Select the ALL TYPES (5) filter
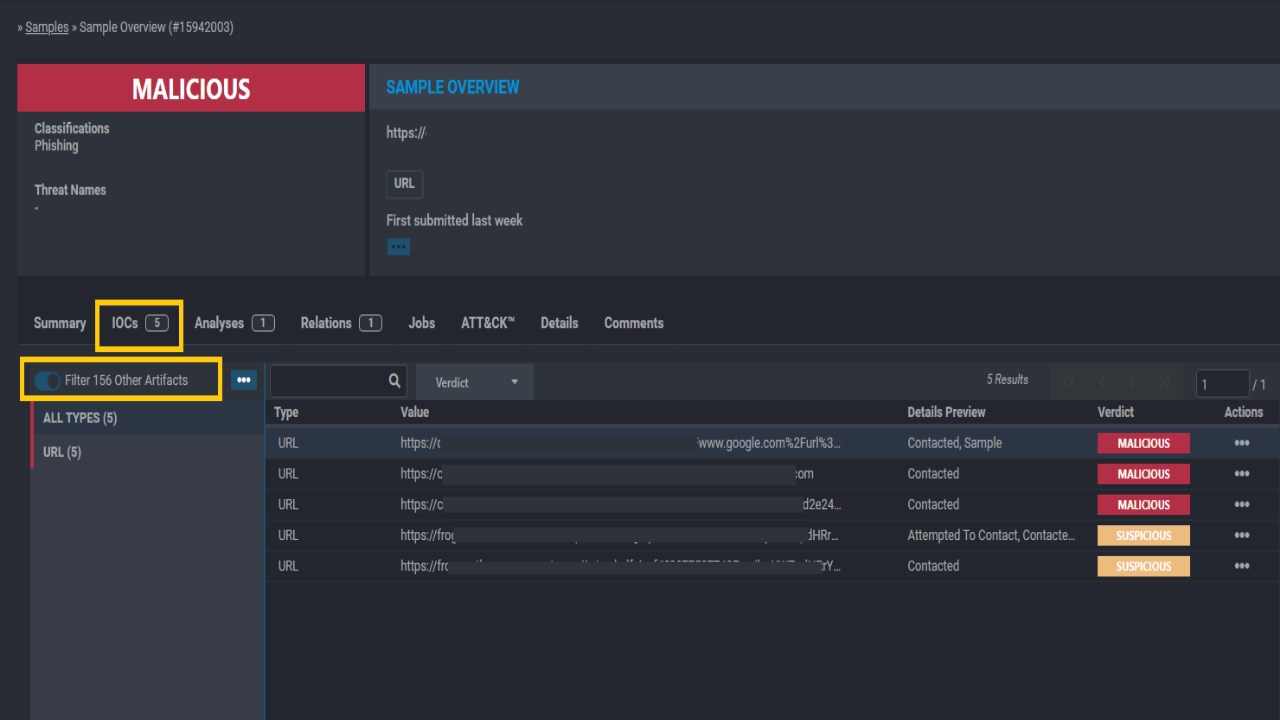This screenshot has height=720, width=1280. pos(147,418)
